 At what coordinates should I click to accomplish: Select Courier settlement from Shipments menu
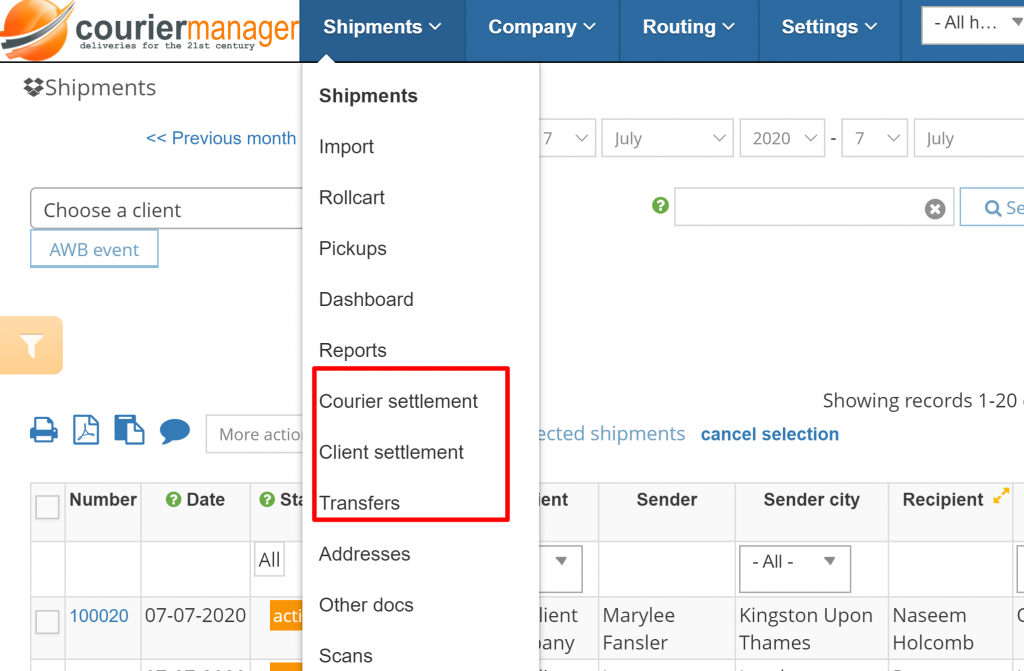click(x=398, y=401)
